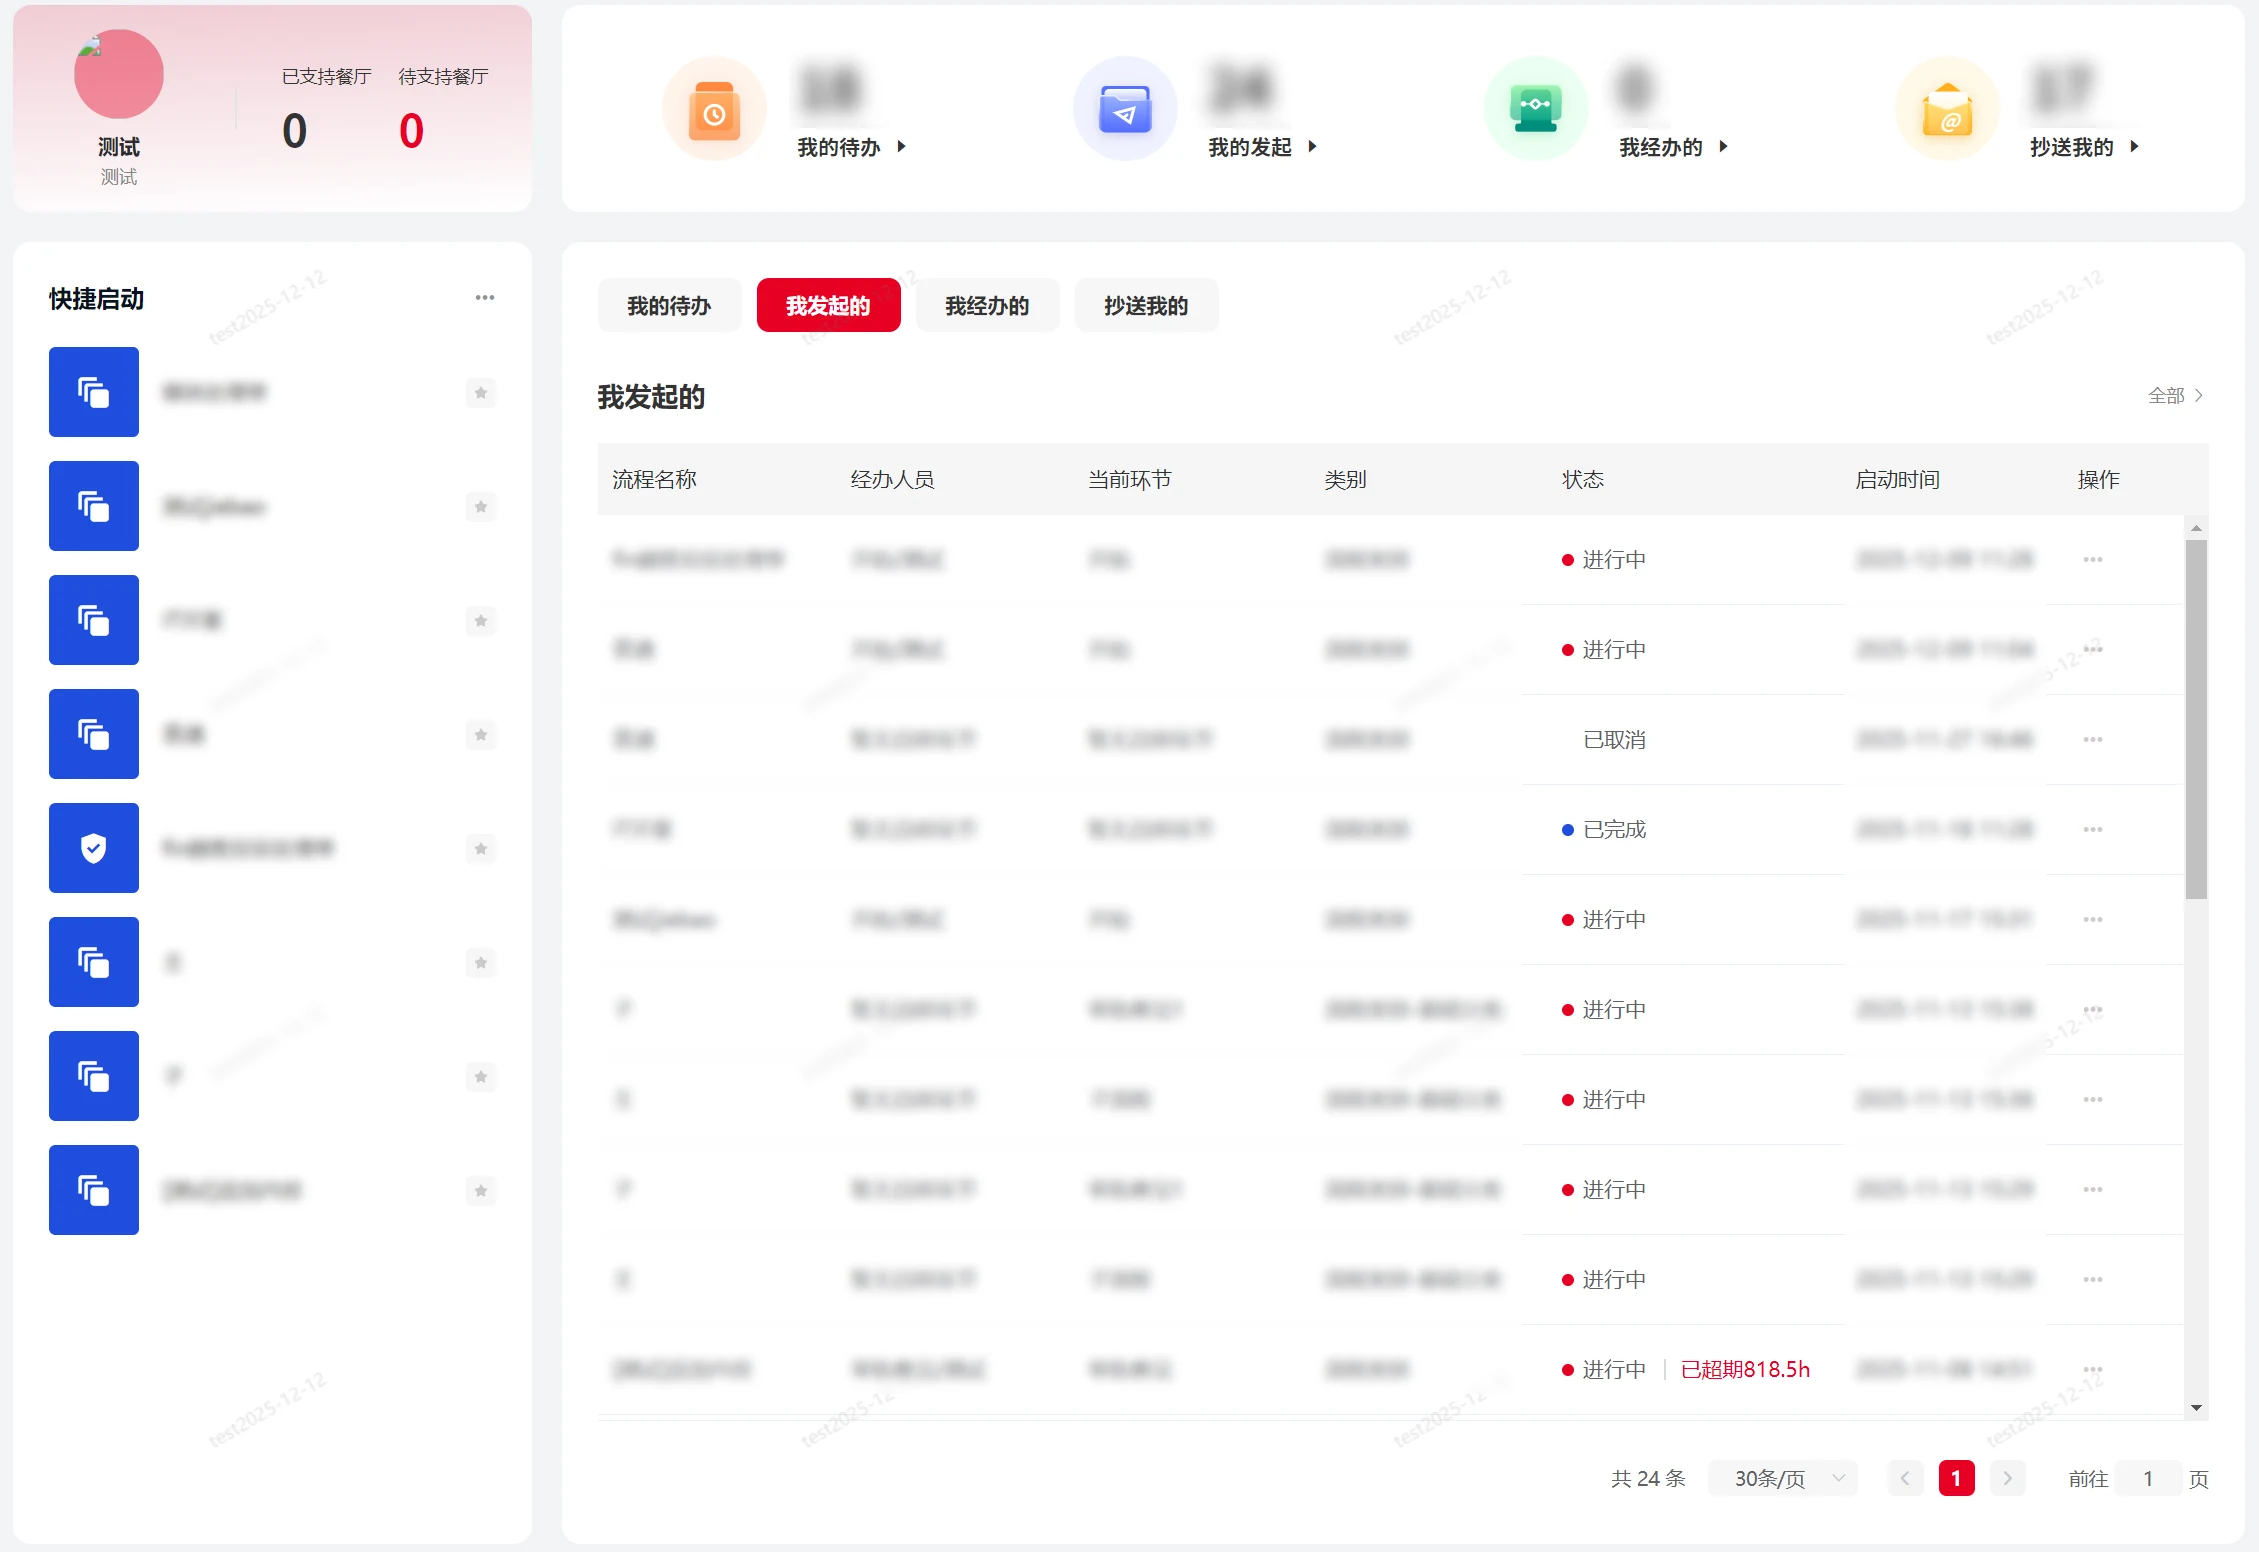Follow the 我的发起 card link
Image resolution: width=2259 pixels, height=1552 pixels.
[1262, 147]
